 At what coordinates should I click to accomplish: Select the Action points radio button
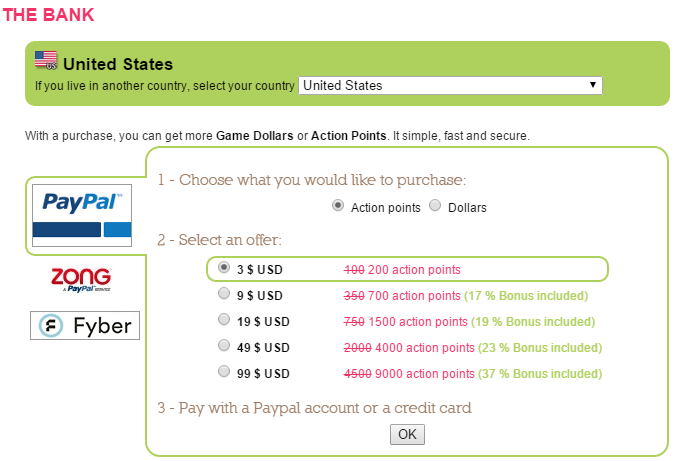pos(339,207)
